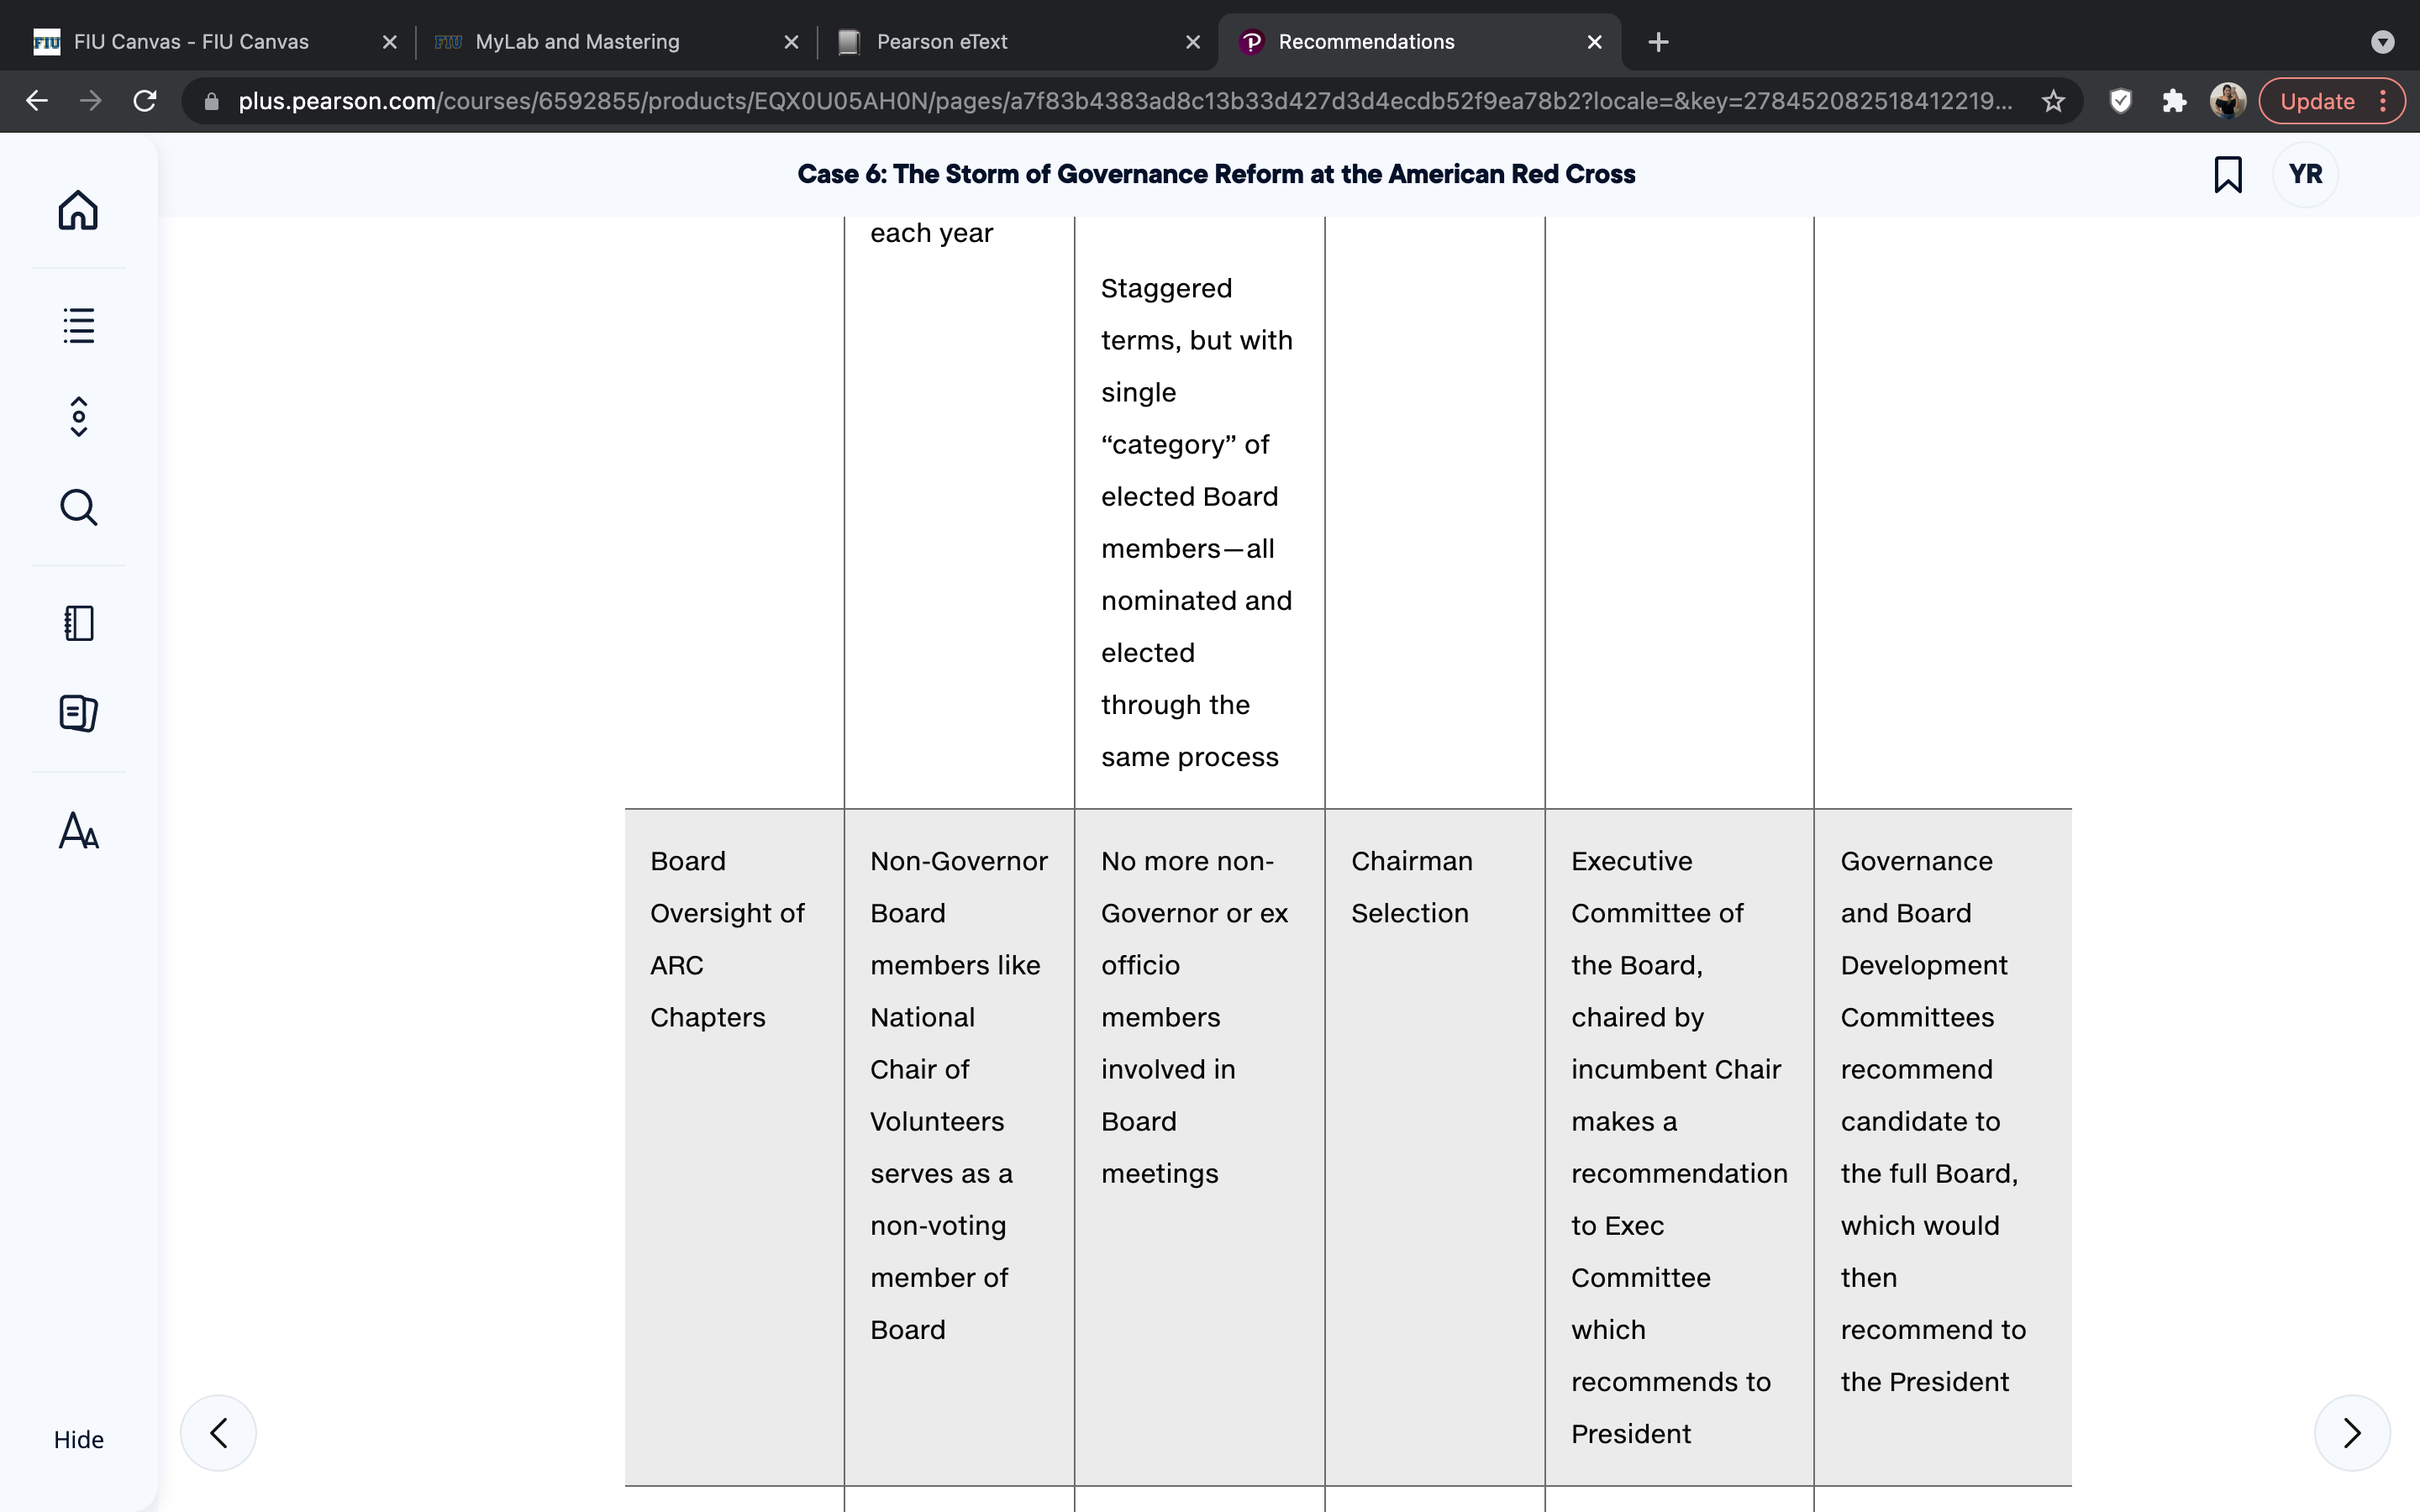Open the table of contents list icon
The width and height of the screenshot is (2420, 1512).
pyautogui.click(x=78, y=325)
